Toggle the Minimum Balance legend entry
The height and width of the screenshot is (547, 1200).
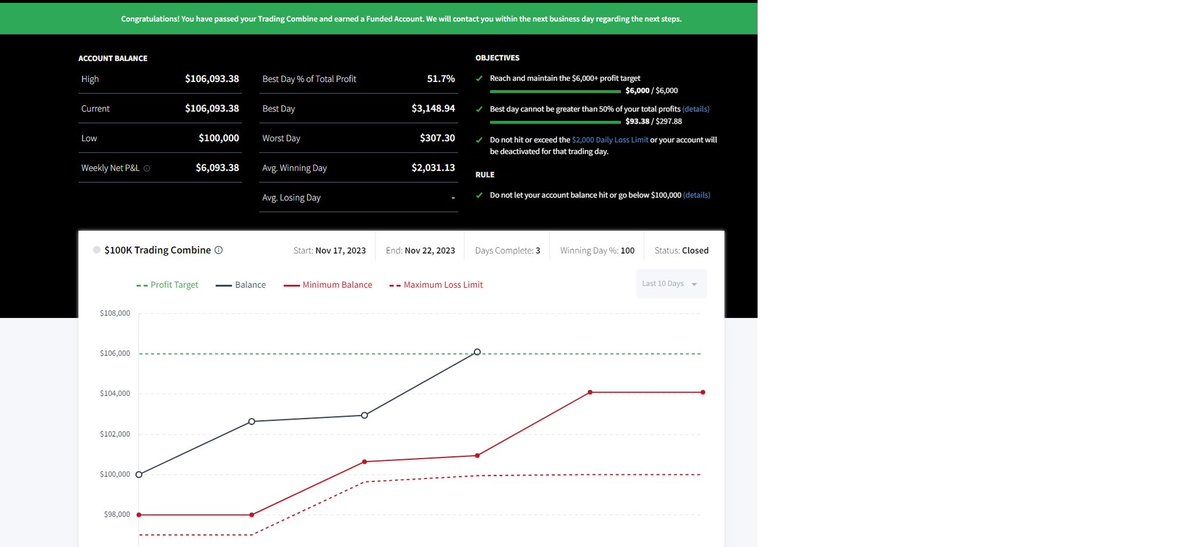click(327, 285)
